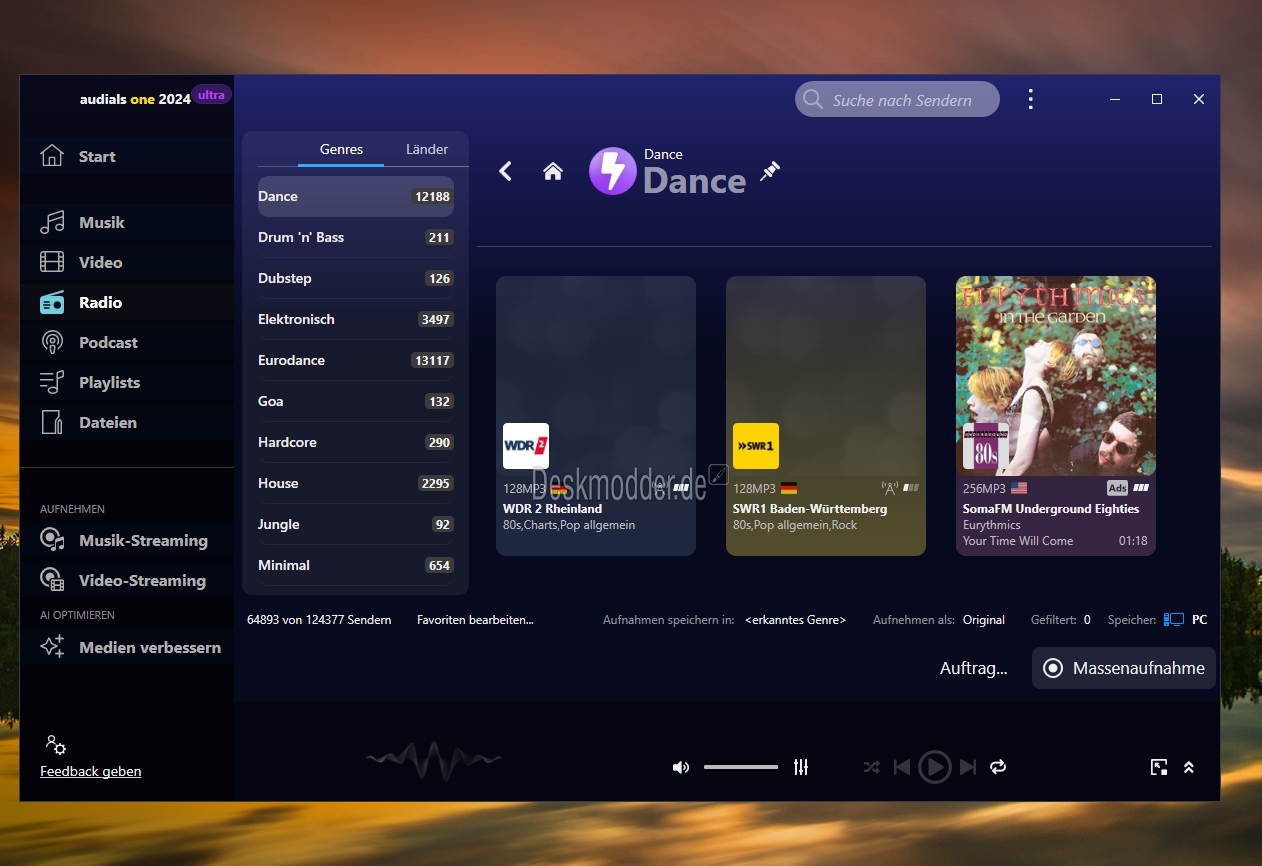Image resolution: width=1262 pixels, height=866 pixels.
Task: Open SomaFM Underground Eighties album cover
Action: (x=1056, y=376)
